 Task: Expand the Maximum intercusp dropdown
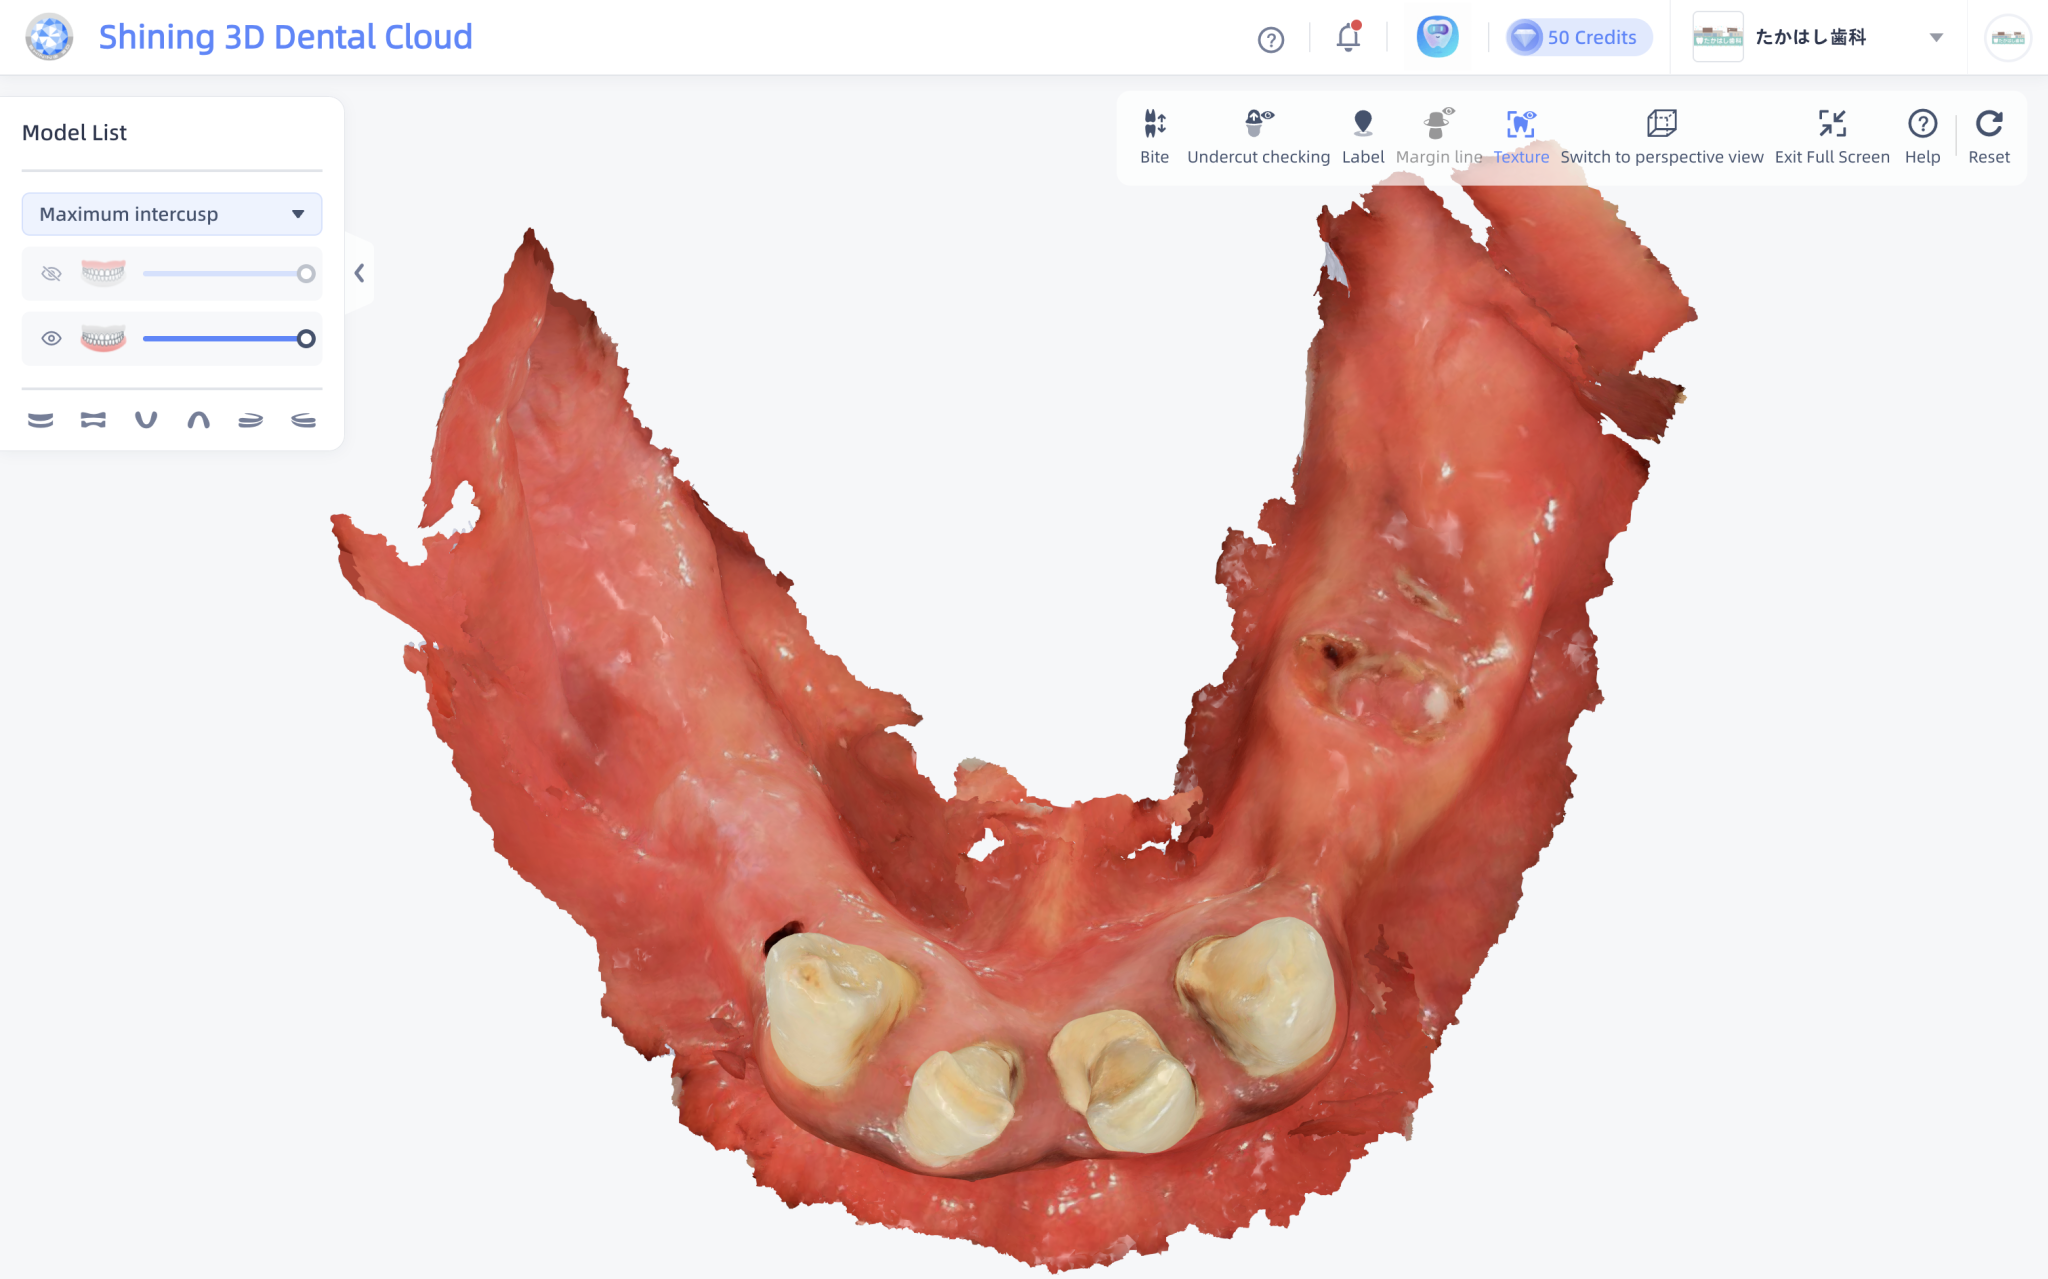coord(172,214)
